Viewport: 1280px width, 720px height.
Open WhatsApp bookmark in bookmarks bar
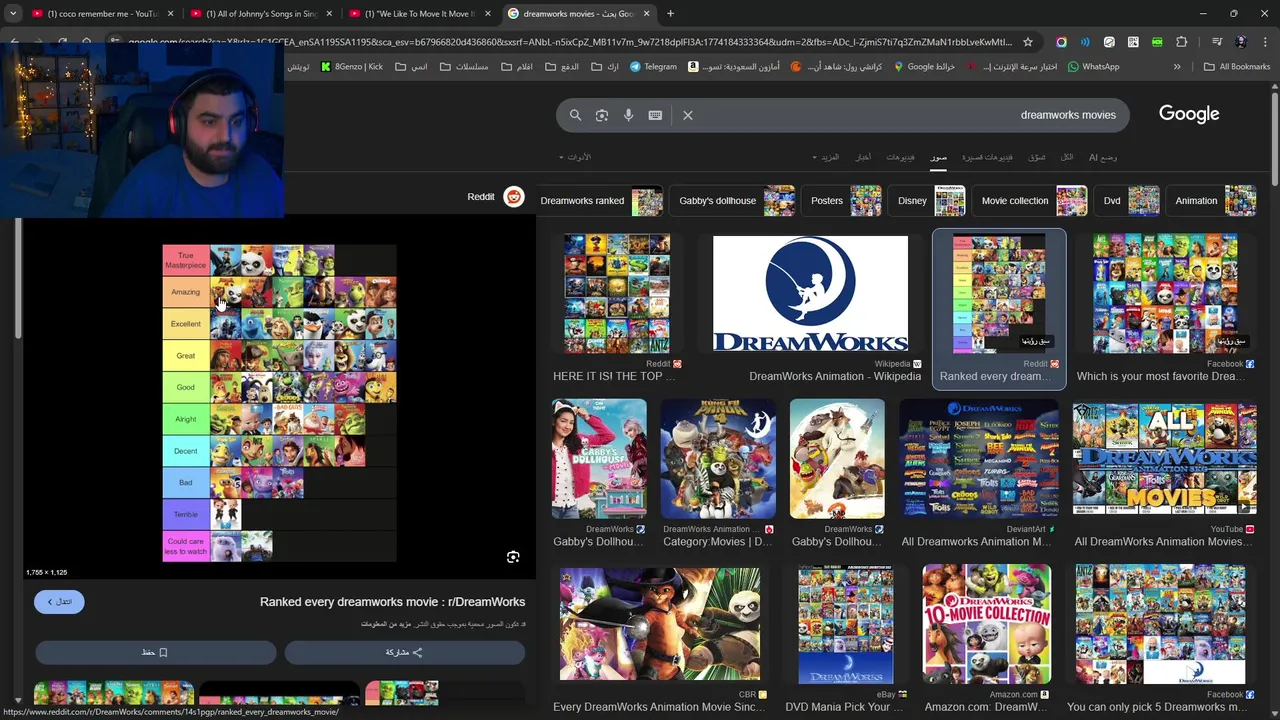coord(1093,67)
